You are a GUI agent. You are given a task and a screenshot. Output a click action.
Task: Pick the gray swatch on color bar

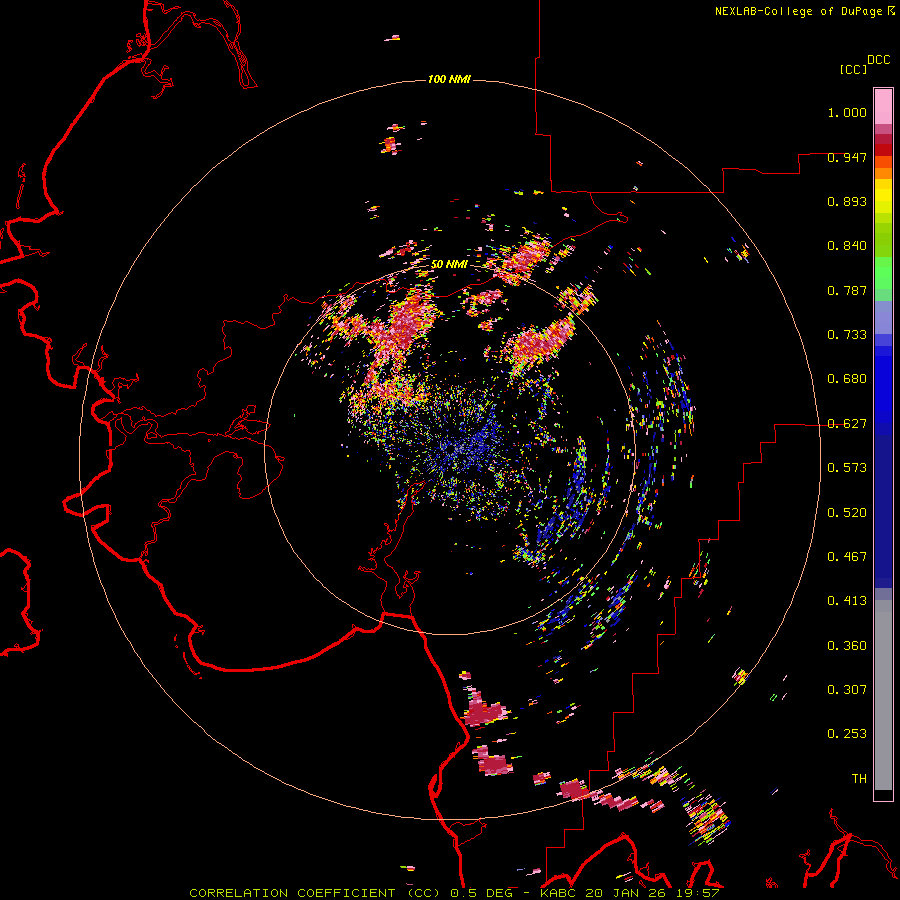click(883, 695)
